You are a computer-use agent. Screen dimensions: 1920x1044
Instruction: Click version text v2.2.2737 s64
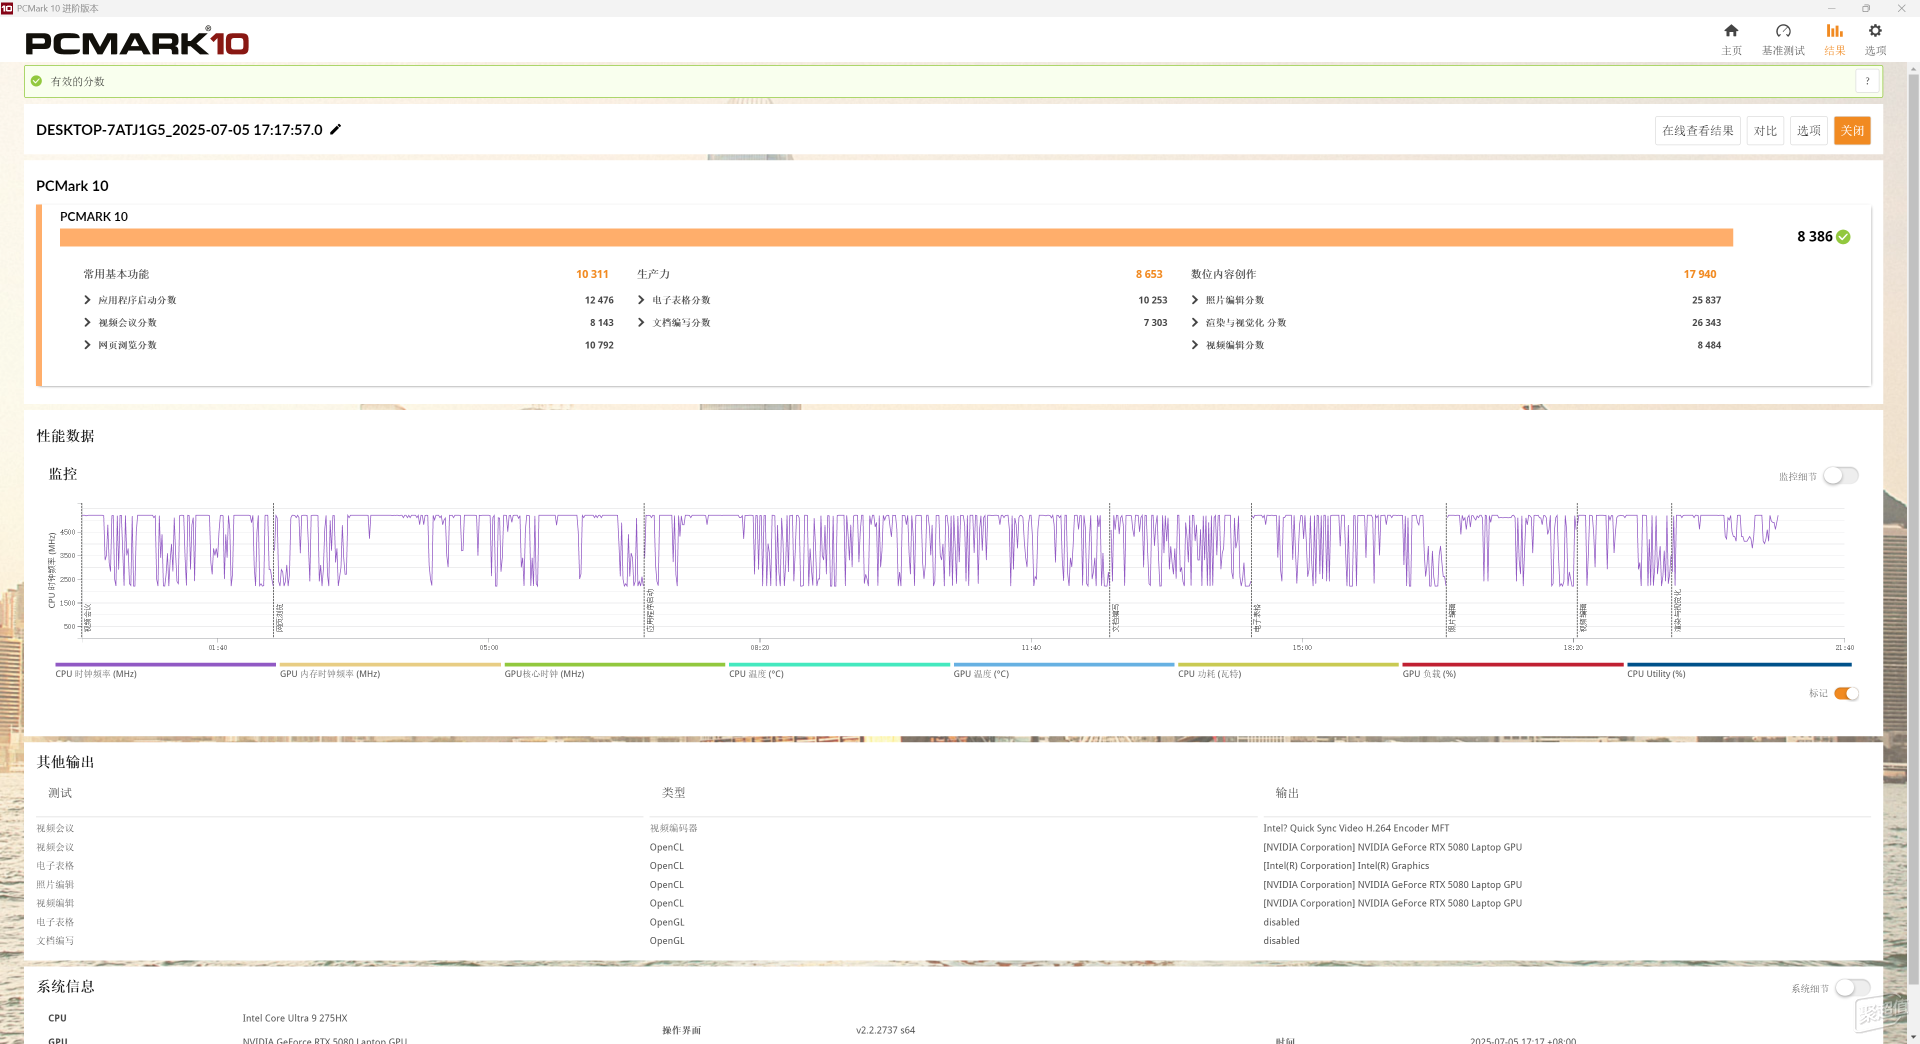[885, 1030]
